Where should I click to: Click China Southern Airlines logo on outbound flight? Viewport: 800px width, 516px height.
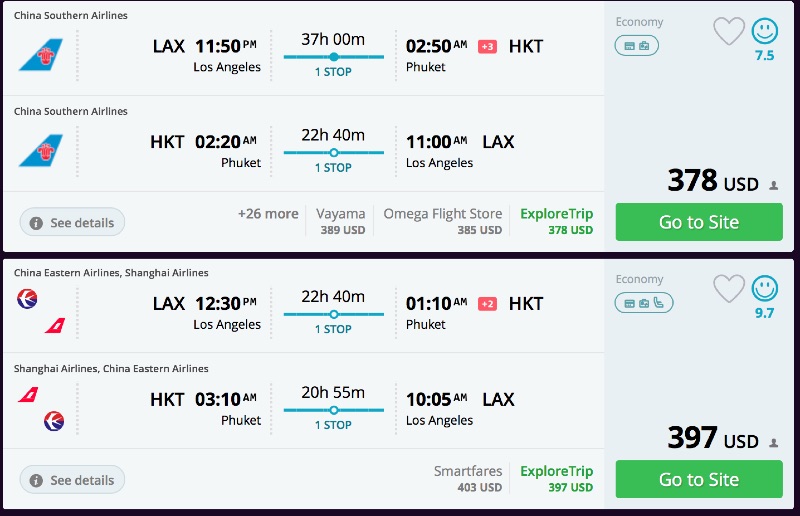[x=40, y=55]
